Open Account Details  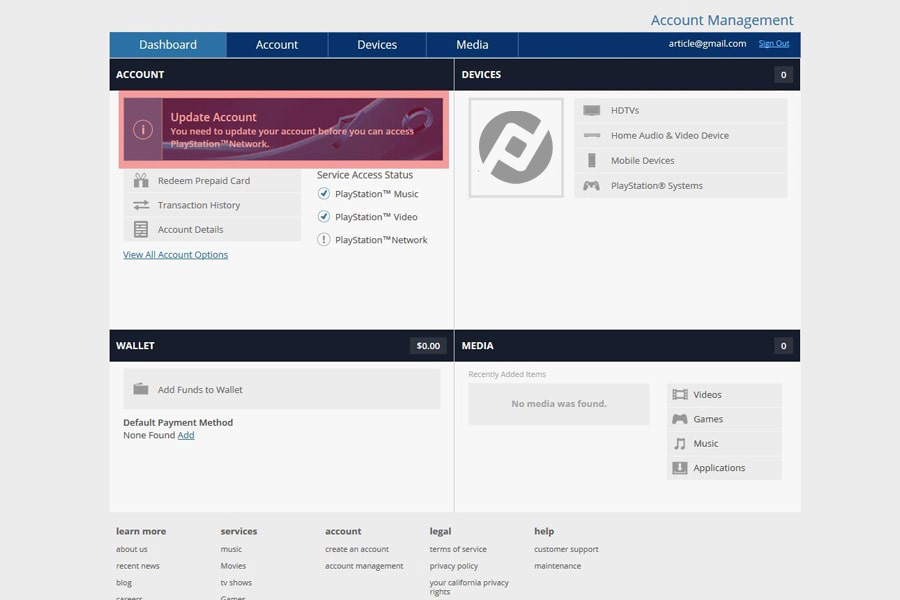[212, 229]
